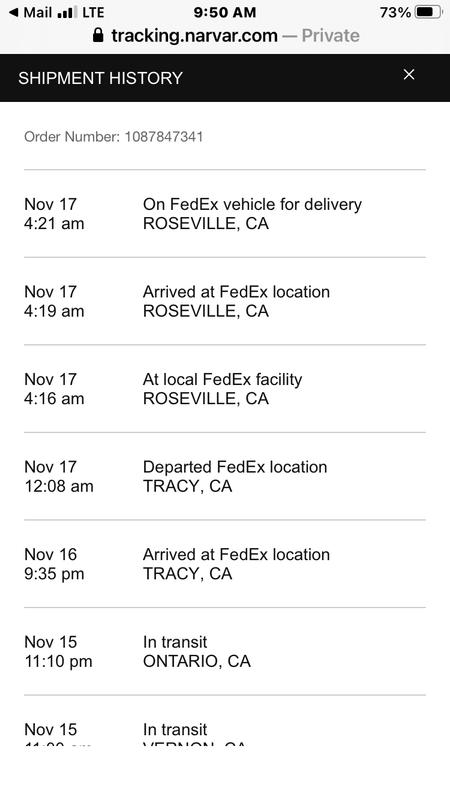Tap the lock icon beside the URL
The width and height of the screenshot is (450, 800).
(x=98, y=35)
